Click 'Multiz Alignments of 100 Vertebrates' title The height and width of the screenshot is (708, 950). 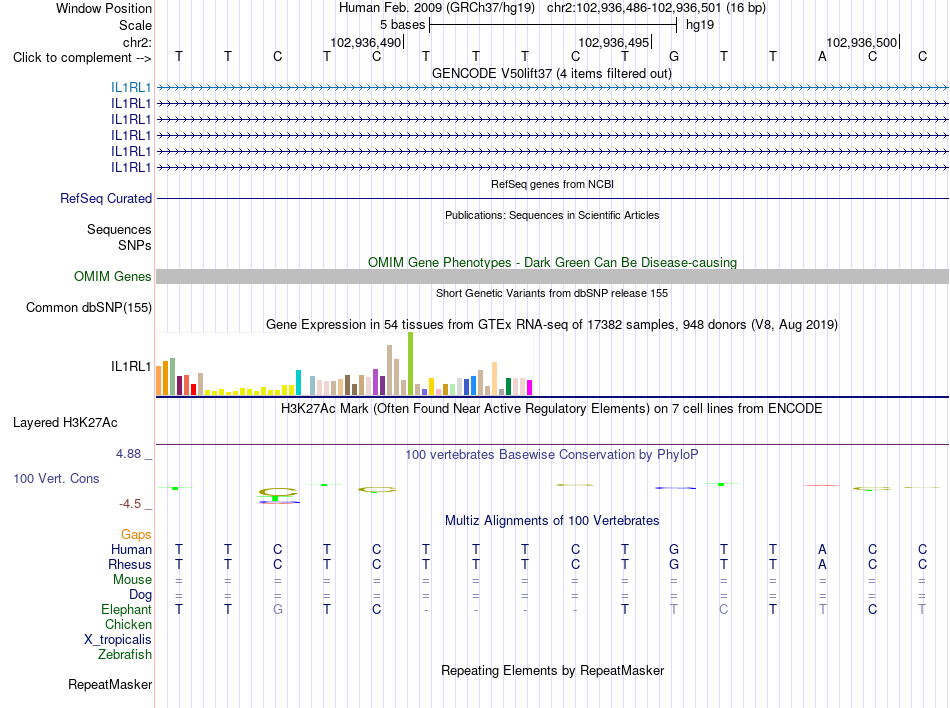552,520
